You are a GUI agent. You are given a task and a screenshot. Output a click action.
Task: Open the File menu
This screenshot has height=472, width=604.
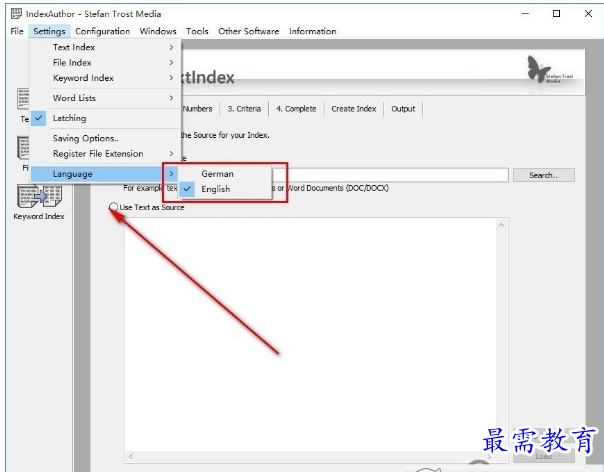(x=17, y=31)
